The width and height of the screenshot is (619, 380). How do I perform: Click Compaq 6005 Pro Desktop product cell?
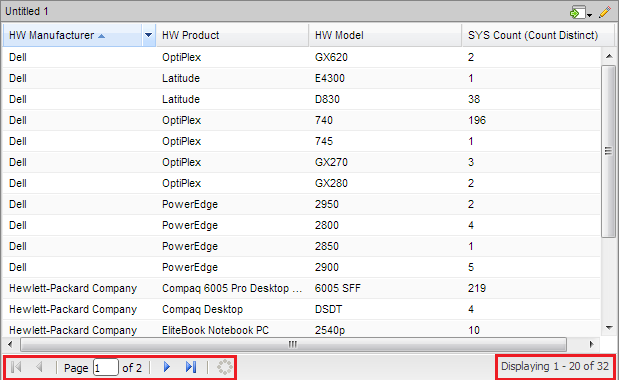pos(233,288)
